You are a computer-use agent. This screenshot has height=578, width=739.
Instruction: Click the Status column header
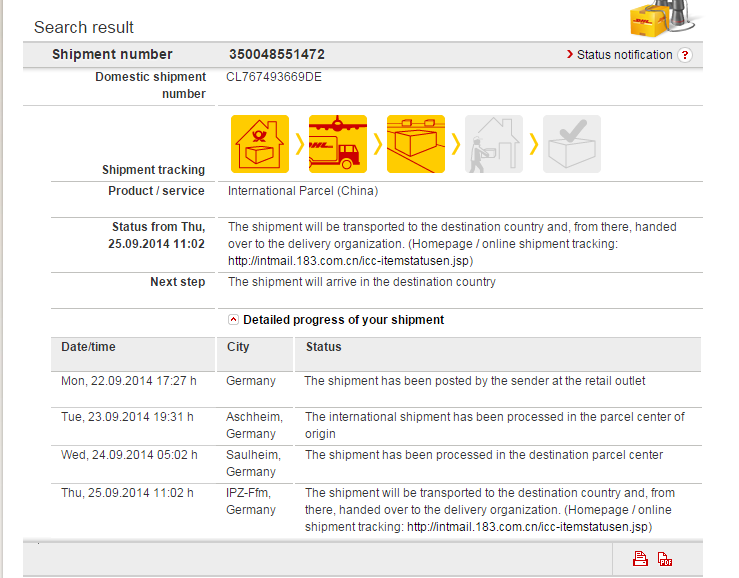pyautogui.click(x=323, y=347)
